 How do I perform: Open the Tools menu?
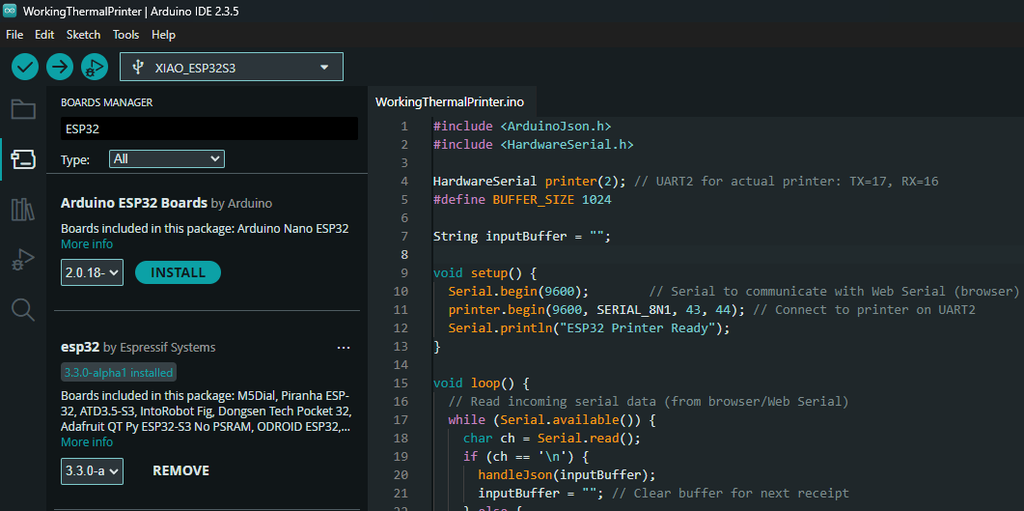coord(126,34)
